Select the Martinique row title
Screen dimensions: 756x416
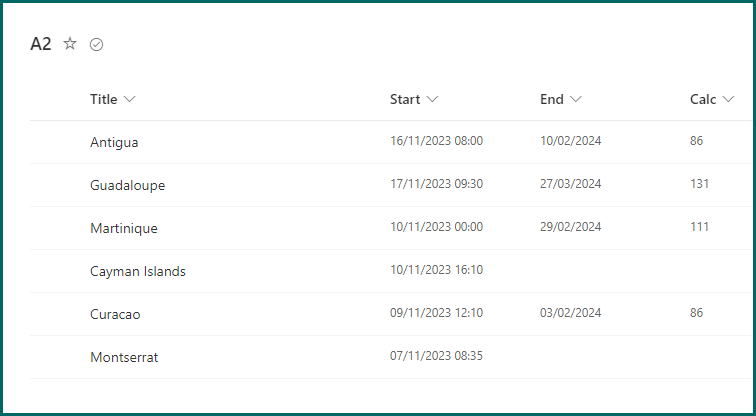tap(123, 228)
